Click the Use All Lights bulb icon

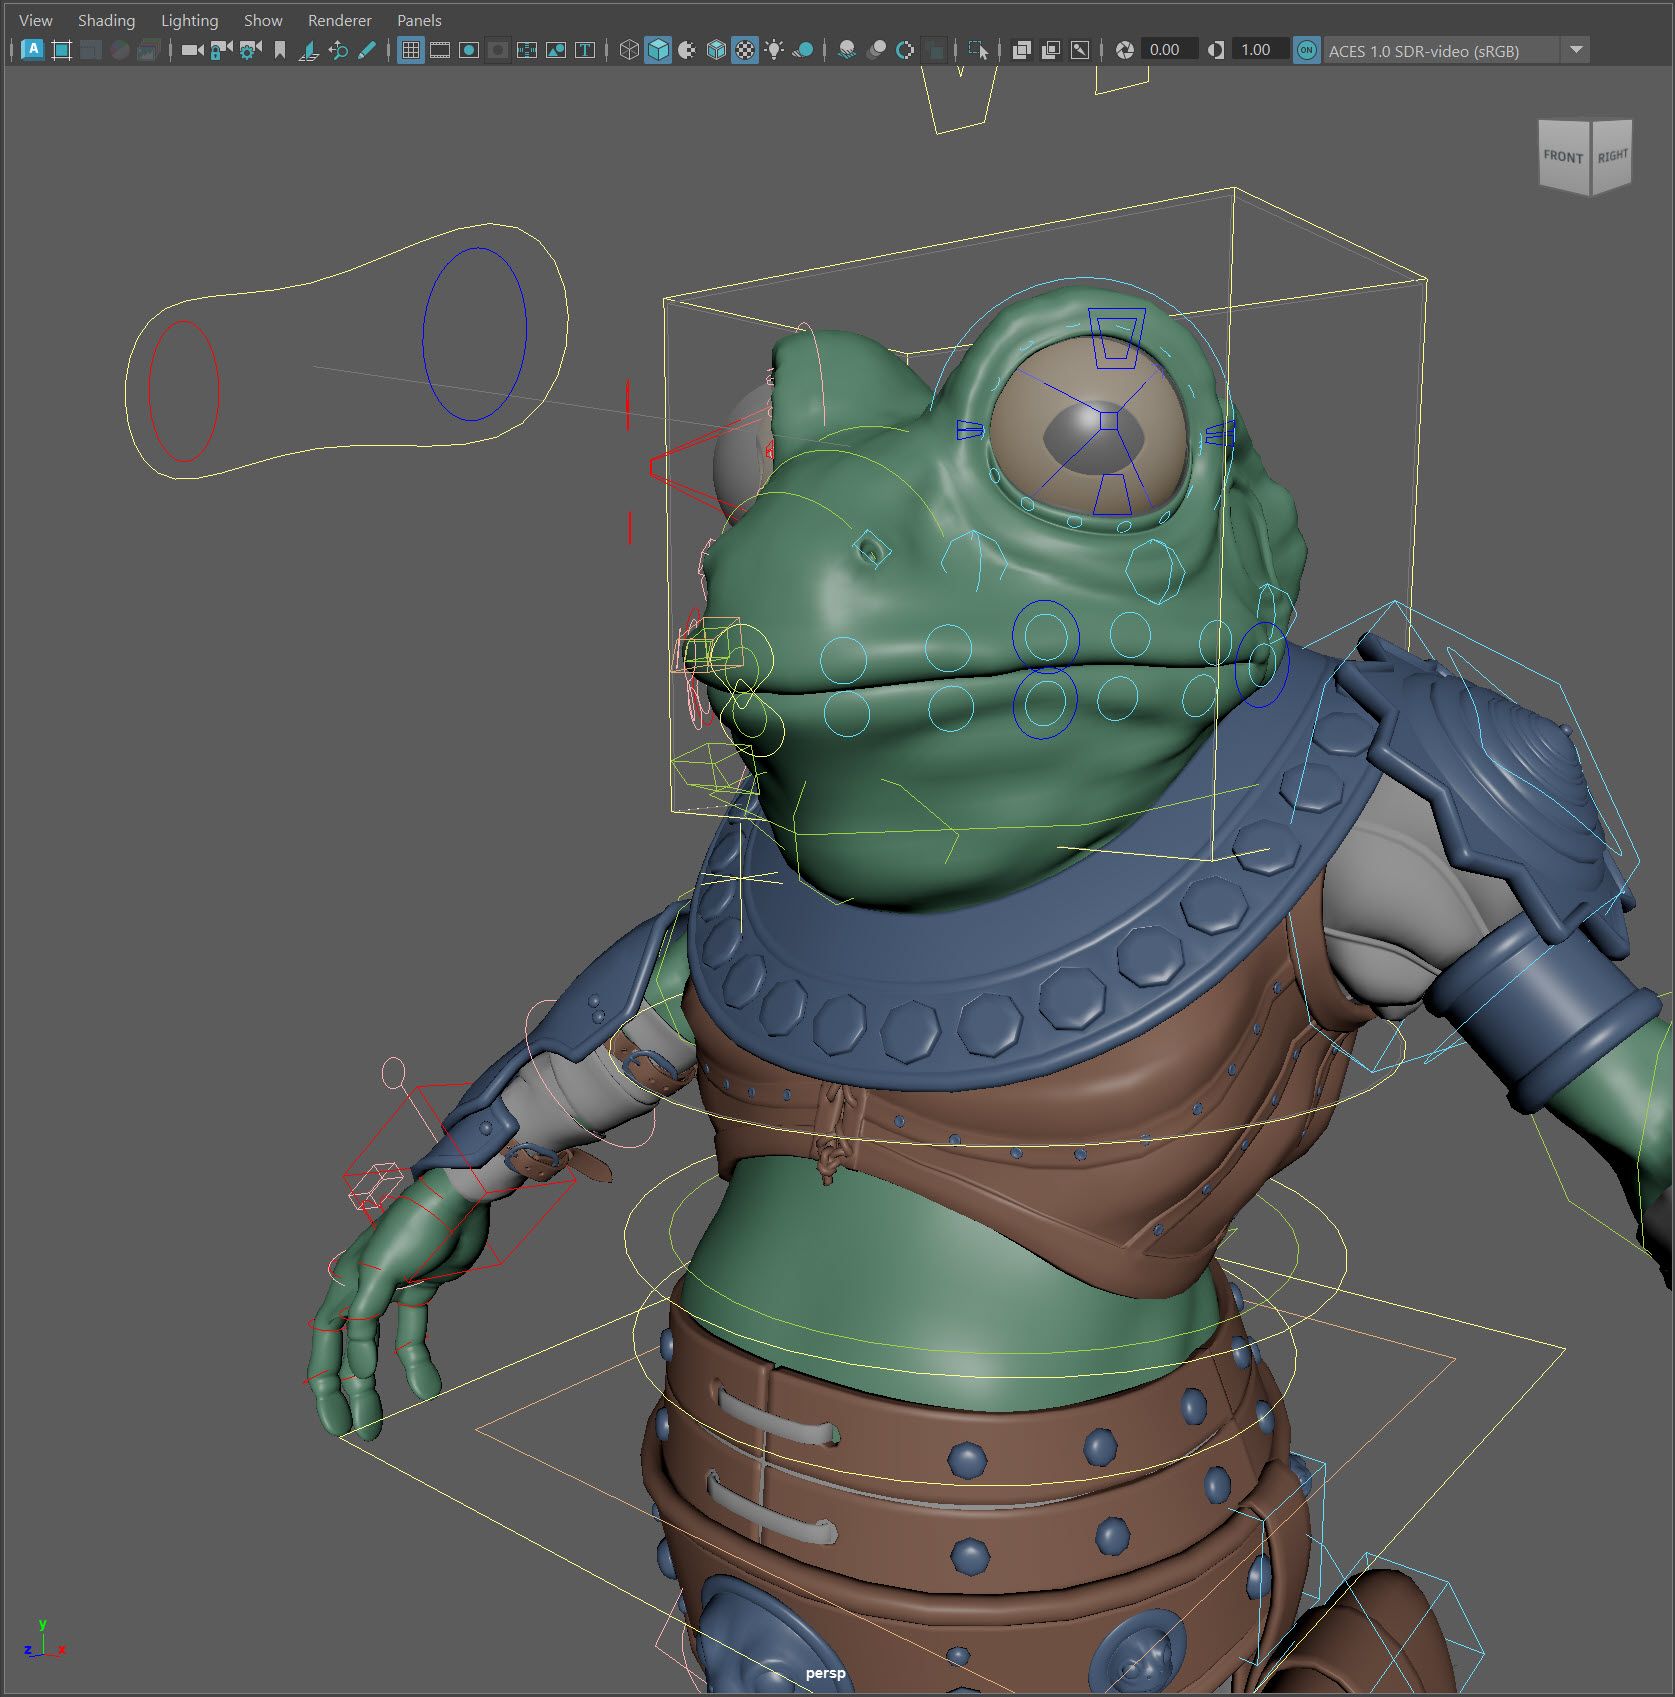click(x=774, y=49)
